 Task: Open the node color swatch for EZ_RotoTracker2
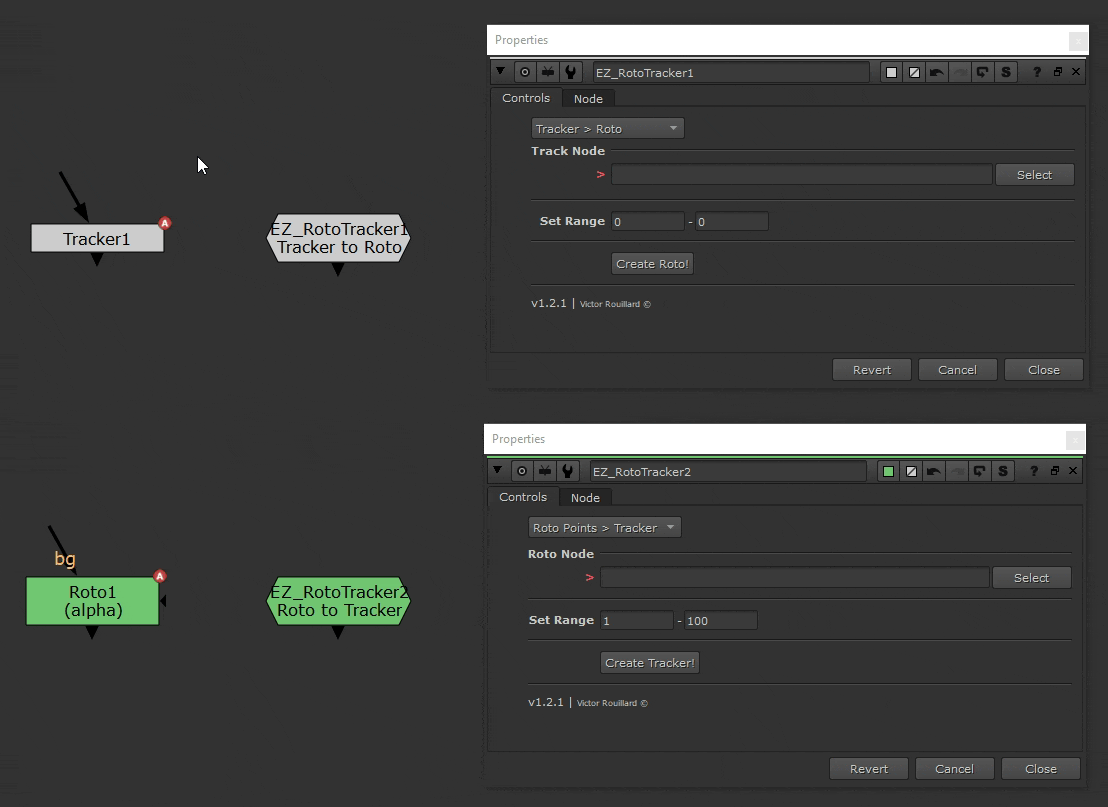888,470
